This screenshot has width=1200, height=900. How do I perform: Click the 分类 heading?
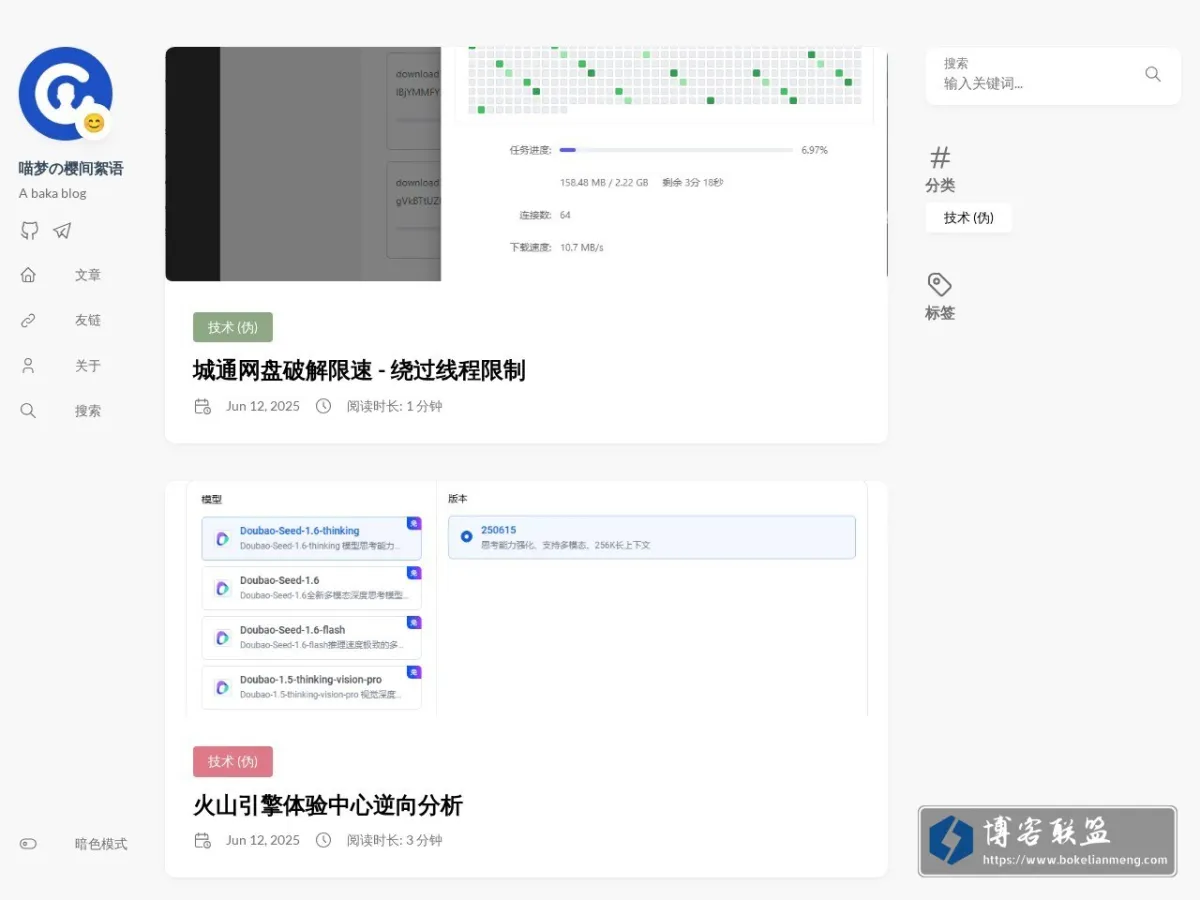(940, 186)
